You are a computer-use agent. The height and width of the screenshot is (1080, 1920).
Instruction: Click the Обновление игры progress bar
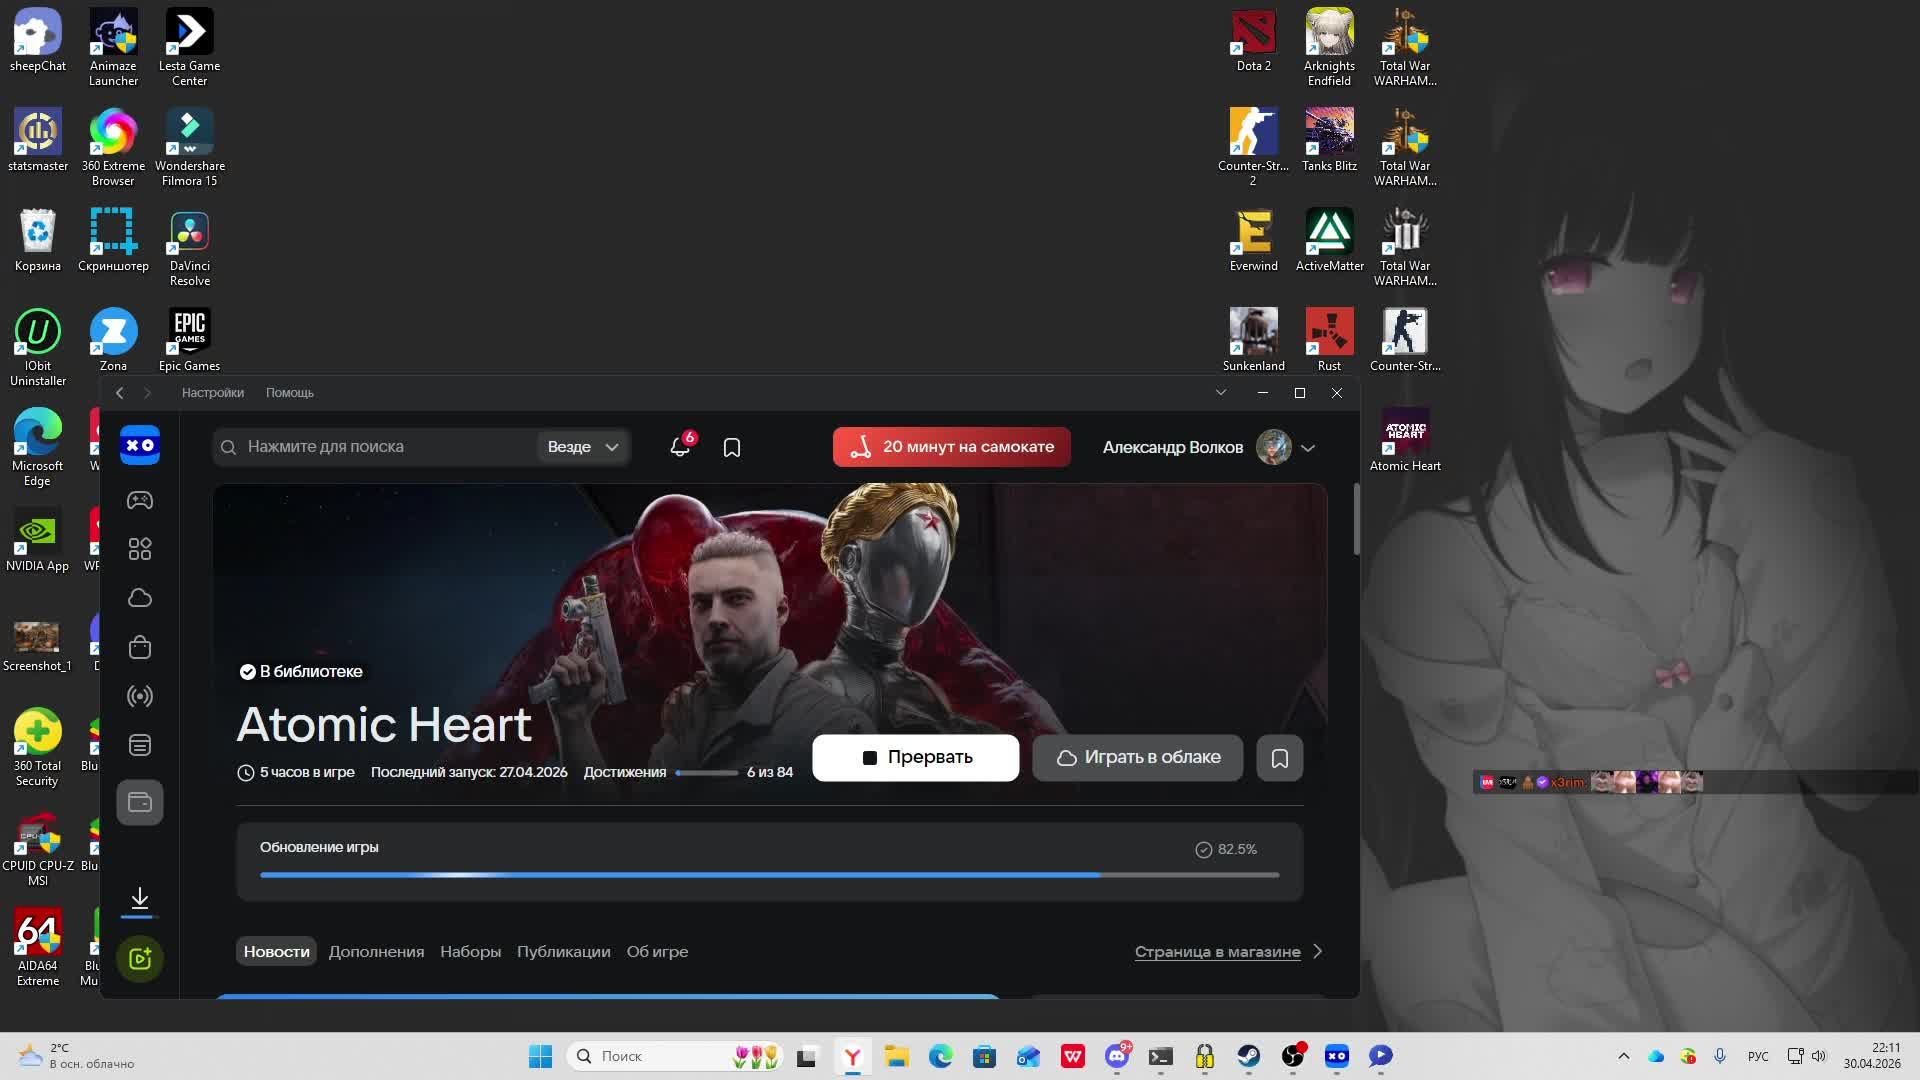769,875
